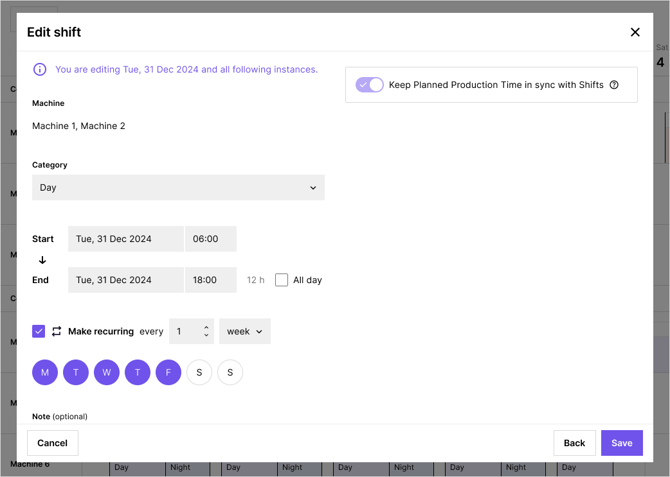Click the info icon beside editing notice

pyautogui.click(x=40, y=70)
